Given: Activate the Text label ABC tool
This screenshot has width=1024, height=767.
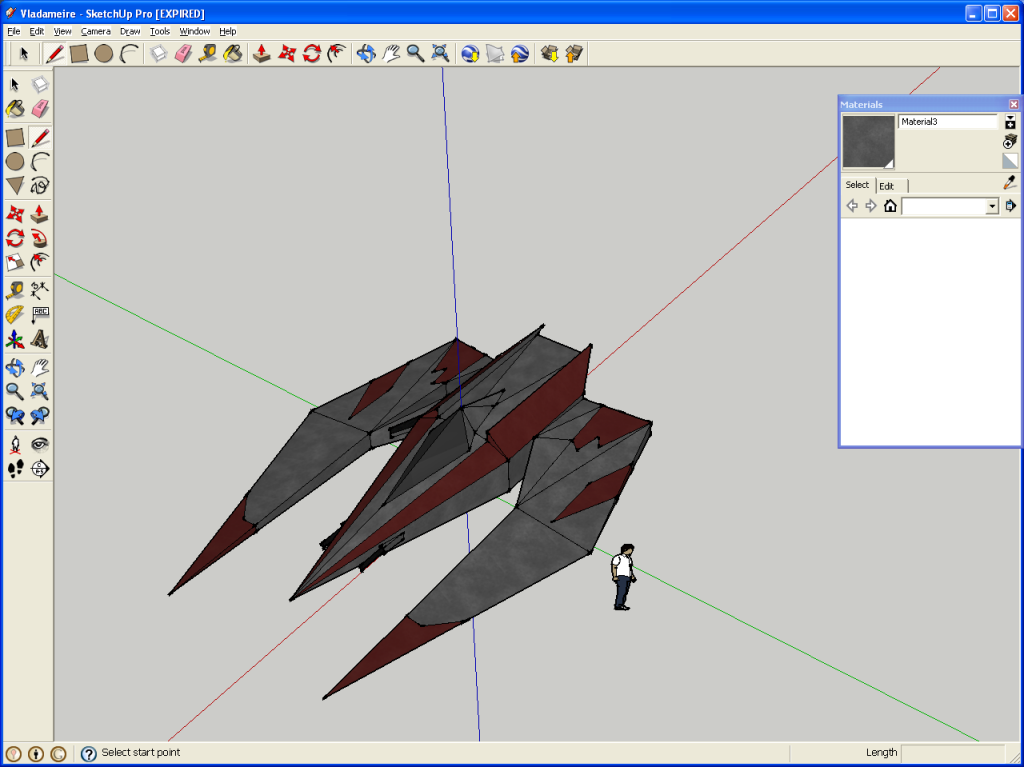Looking at the screenshot, I should 40,314.
